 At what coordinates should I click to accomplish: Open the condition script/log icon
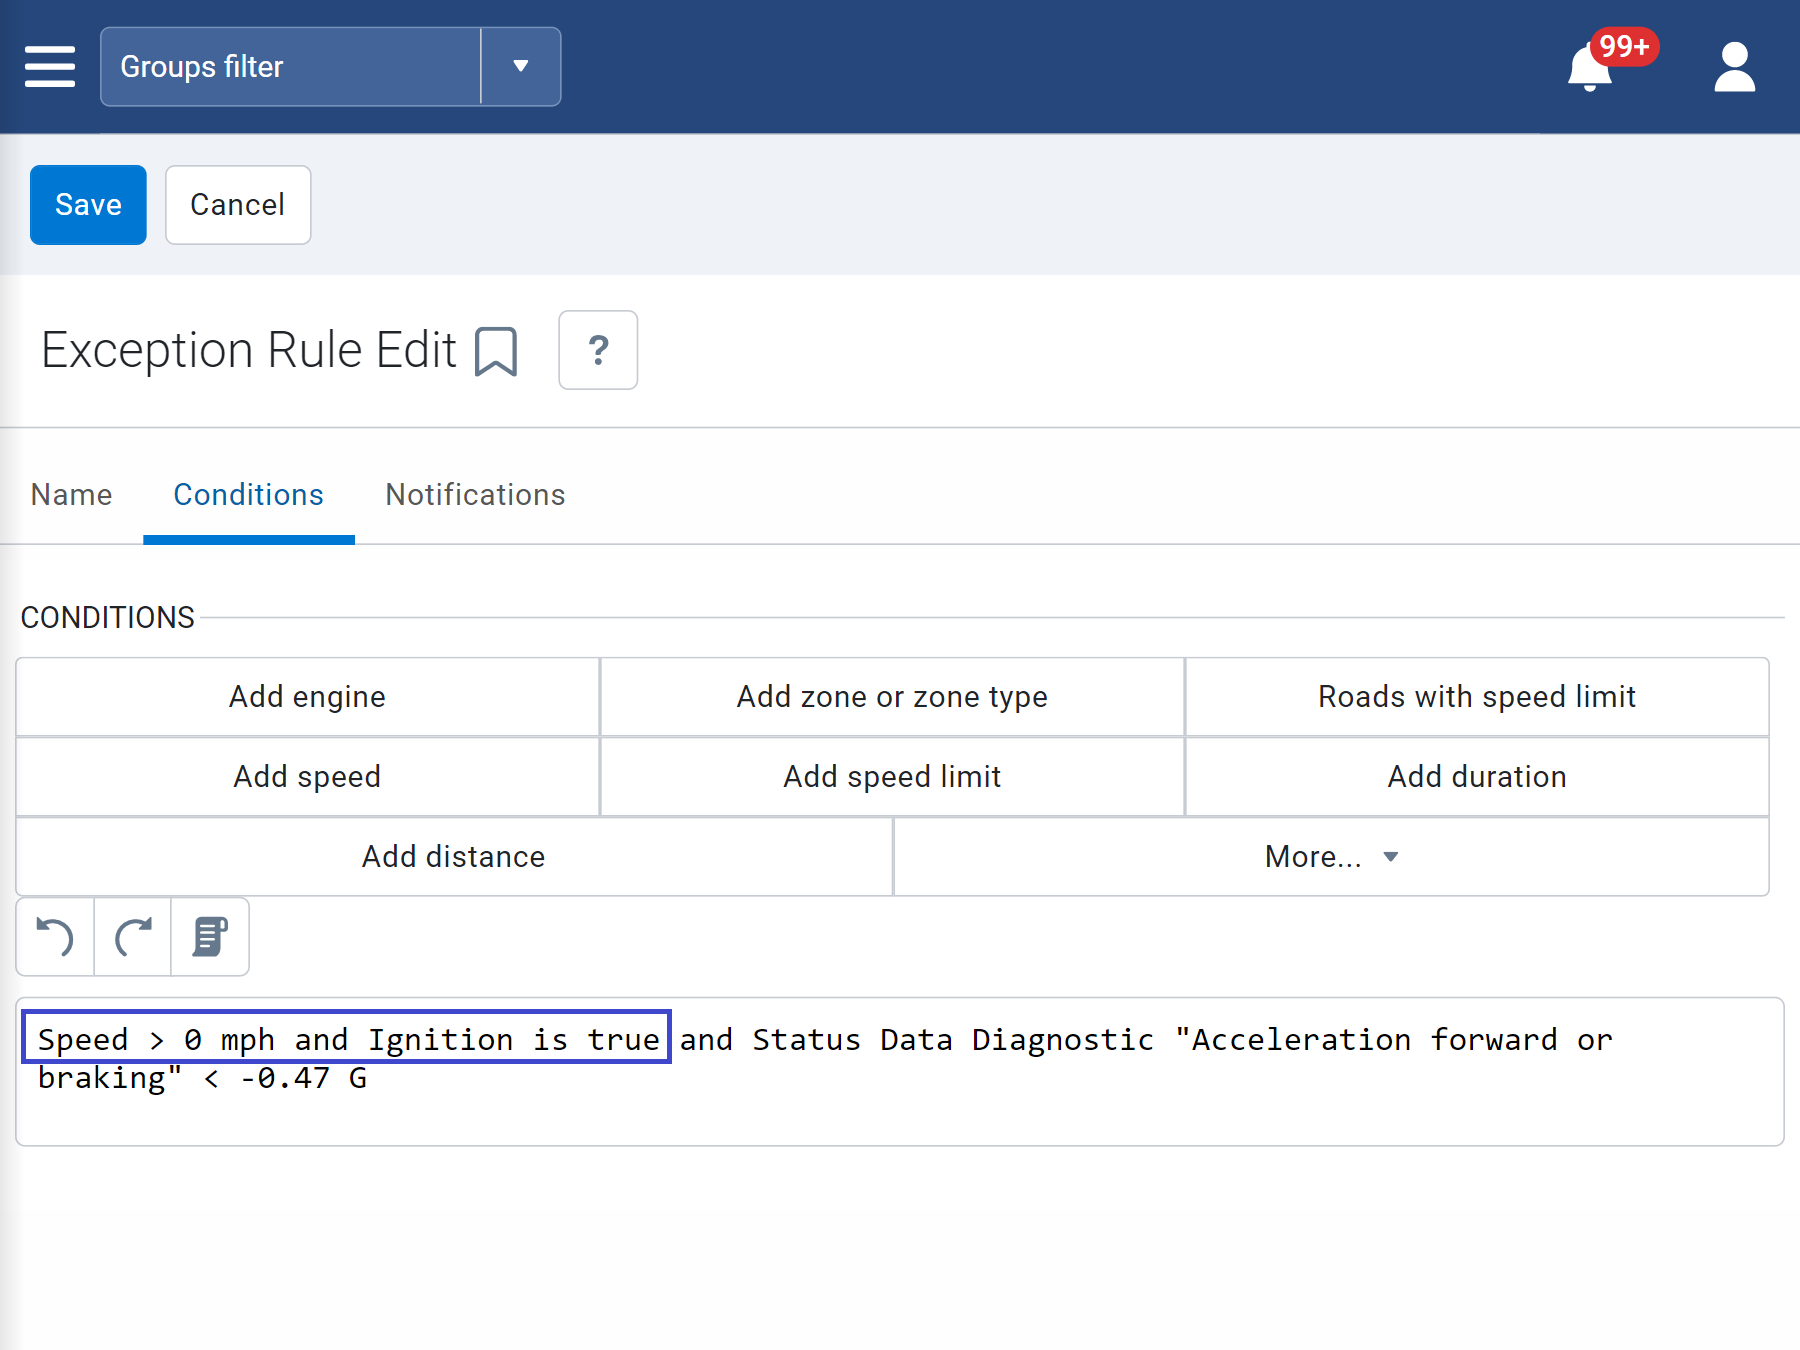click(x=210, y=937)
